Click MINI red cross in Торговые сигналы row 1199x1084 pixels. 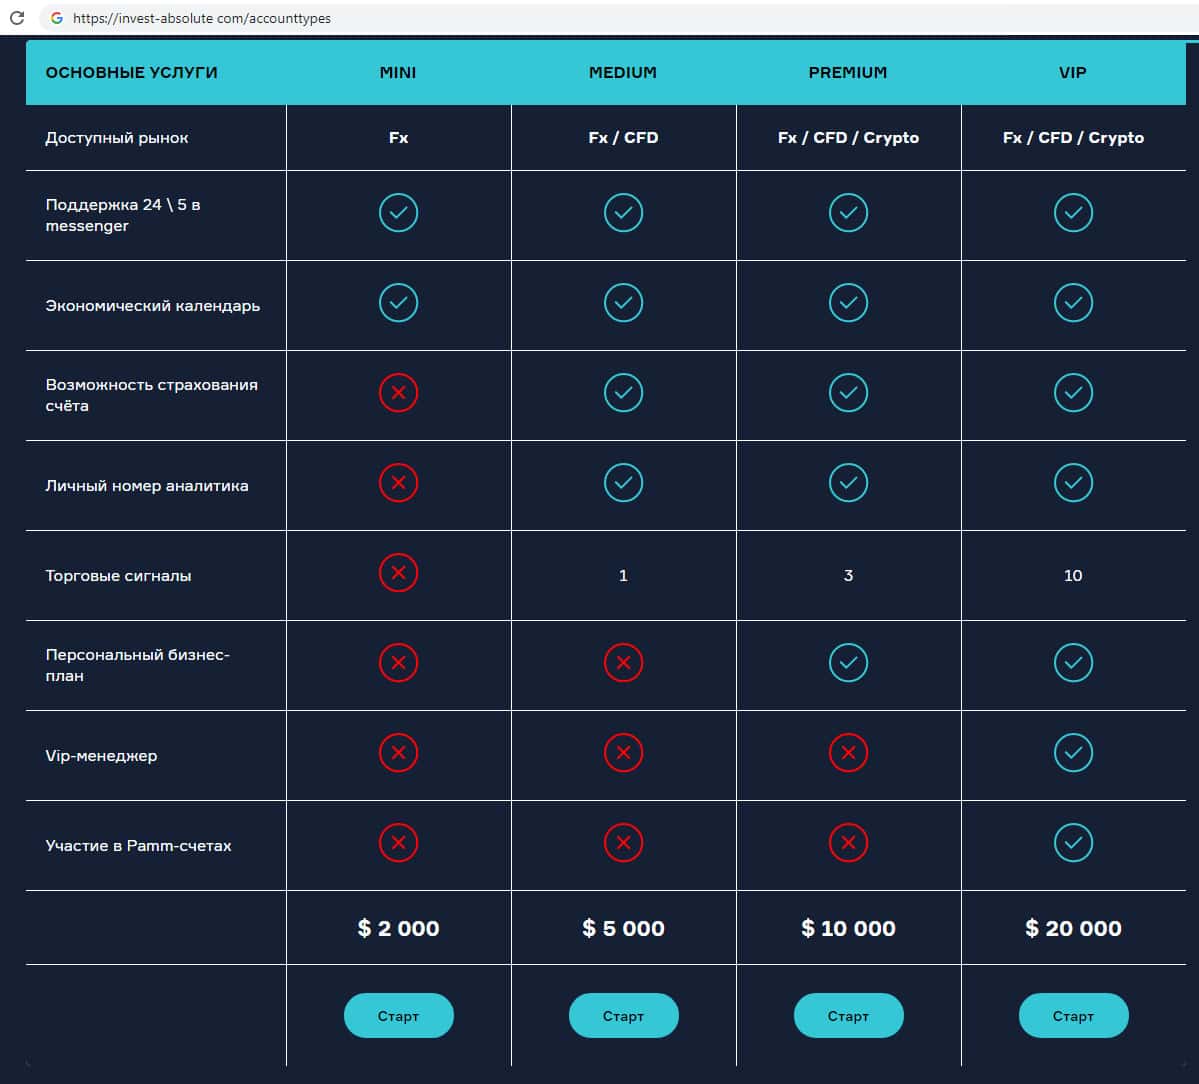click(x=398, y=573)
